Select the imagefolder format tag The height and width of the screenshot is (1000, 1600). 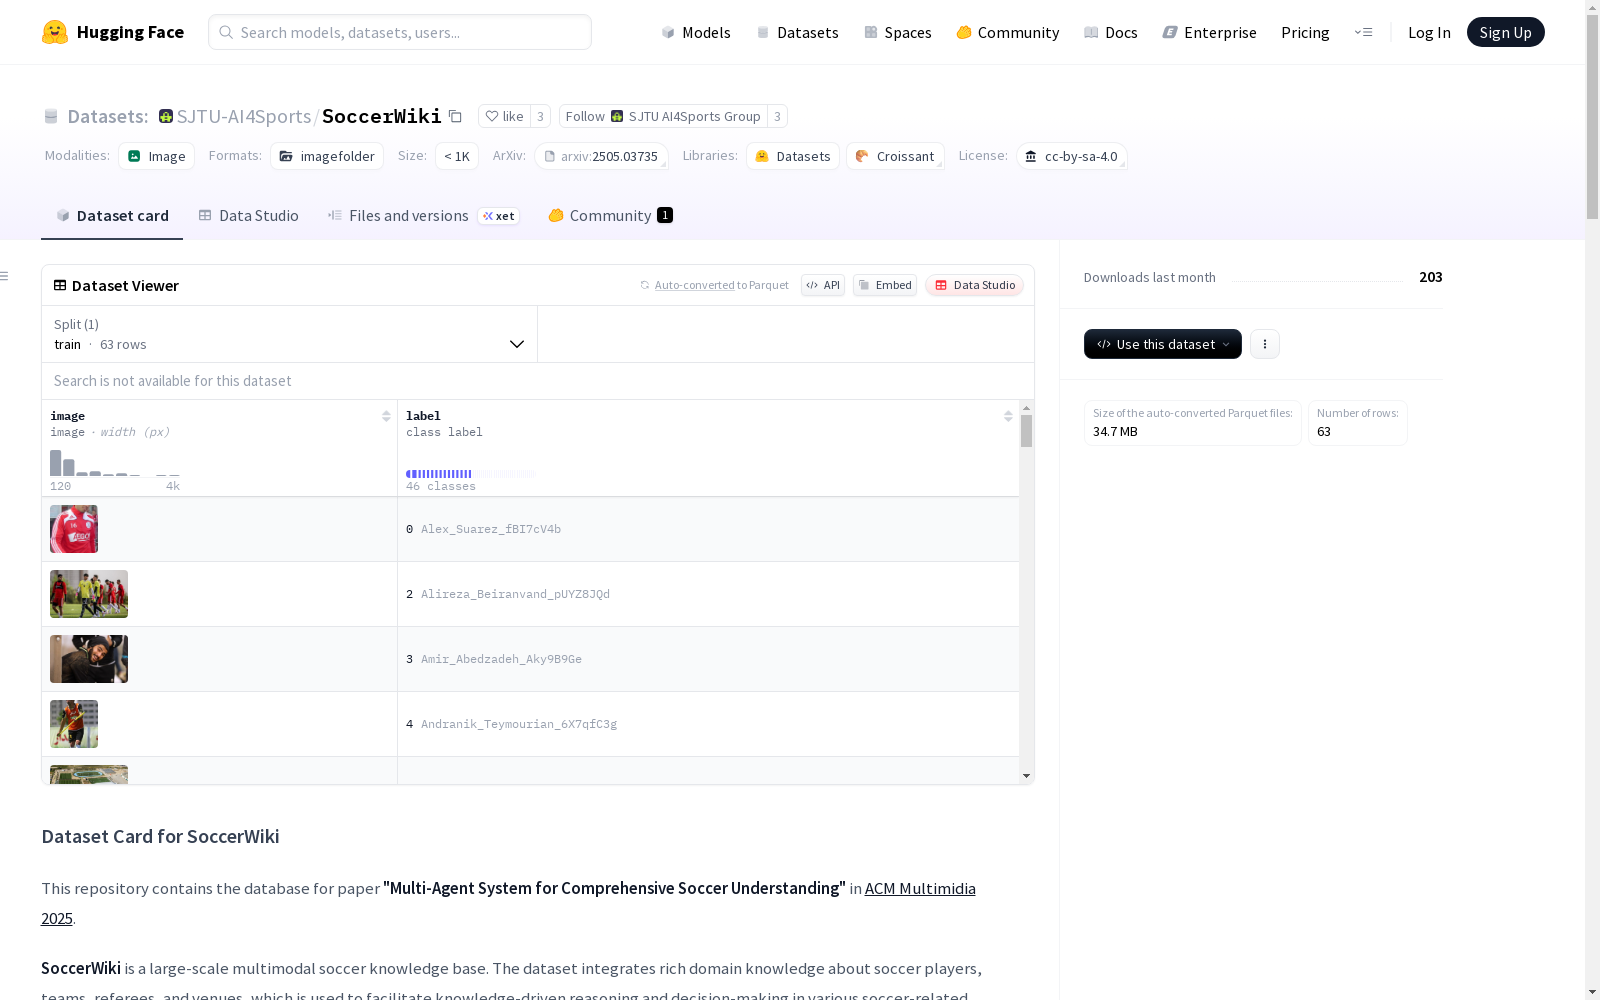[327, 156]
